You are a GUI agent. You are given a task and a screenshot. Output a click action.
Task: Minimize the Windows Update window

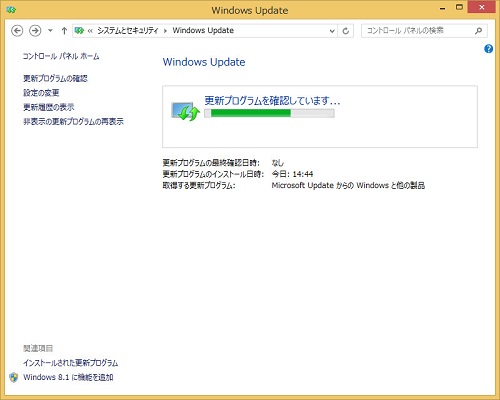point(443,8)
